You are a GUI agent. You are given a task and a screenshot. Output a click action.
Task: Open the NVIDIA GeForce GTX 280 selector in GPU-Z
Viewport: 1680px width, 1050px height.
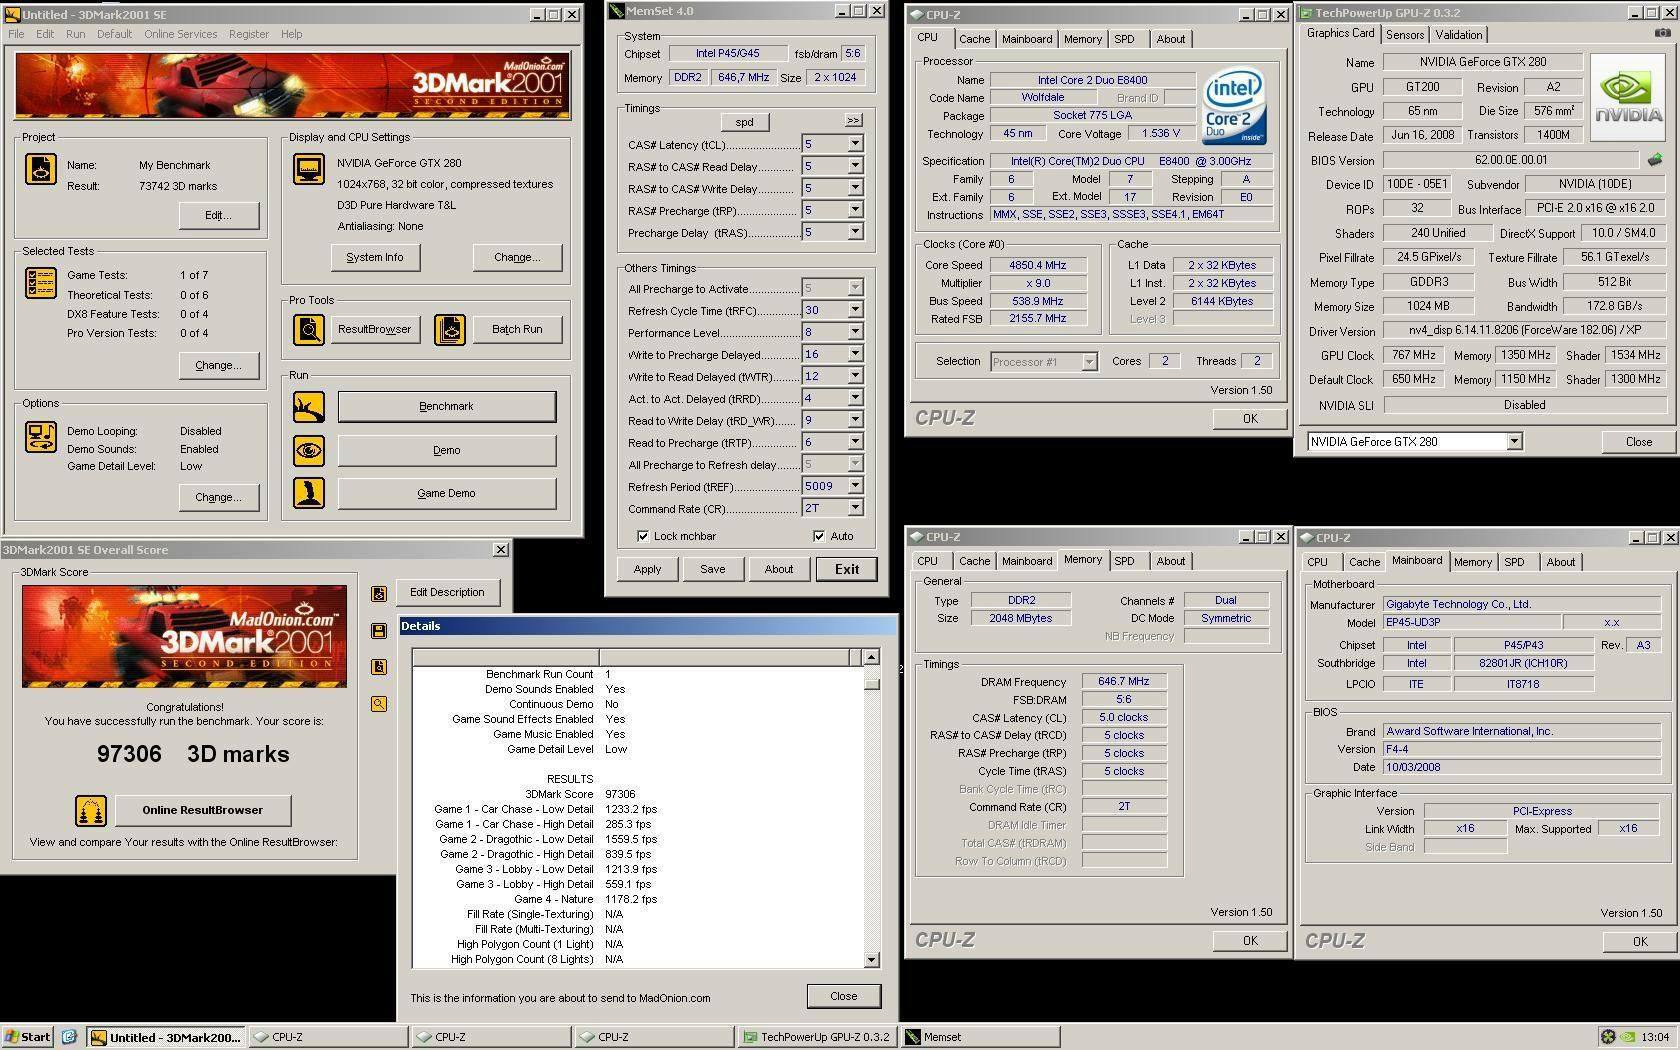click(1514, 441)
